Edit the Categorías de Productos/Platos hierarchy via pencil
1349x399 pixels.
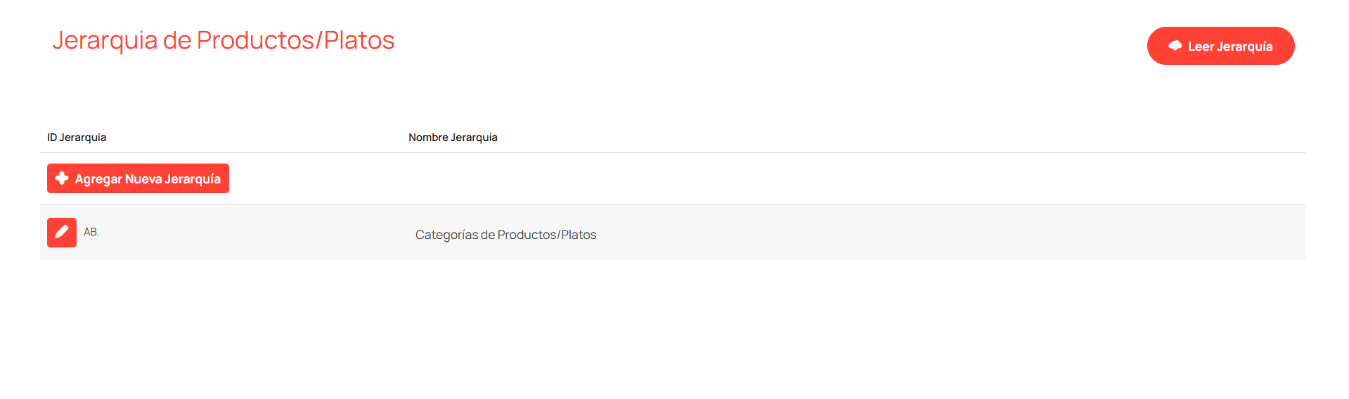pyautogui.click(x=62, y=232)
